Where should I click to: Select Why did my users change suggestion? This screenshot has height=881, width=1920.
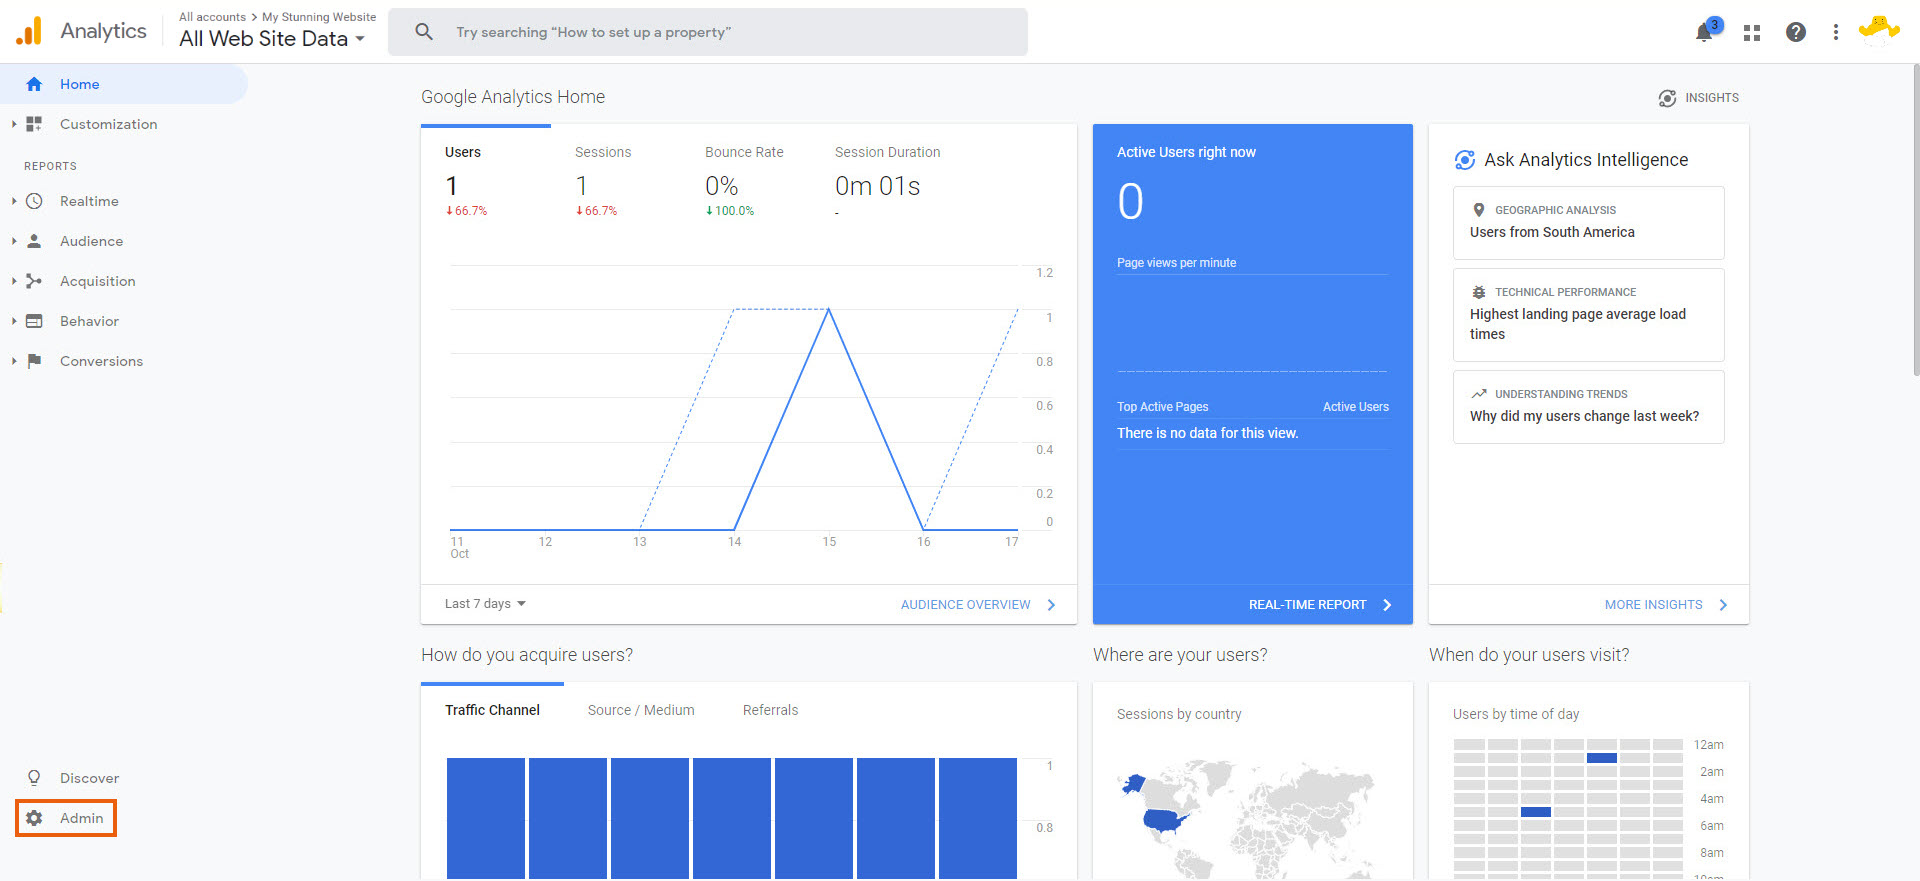click(1588, 407)
